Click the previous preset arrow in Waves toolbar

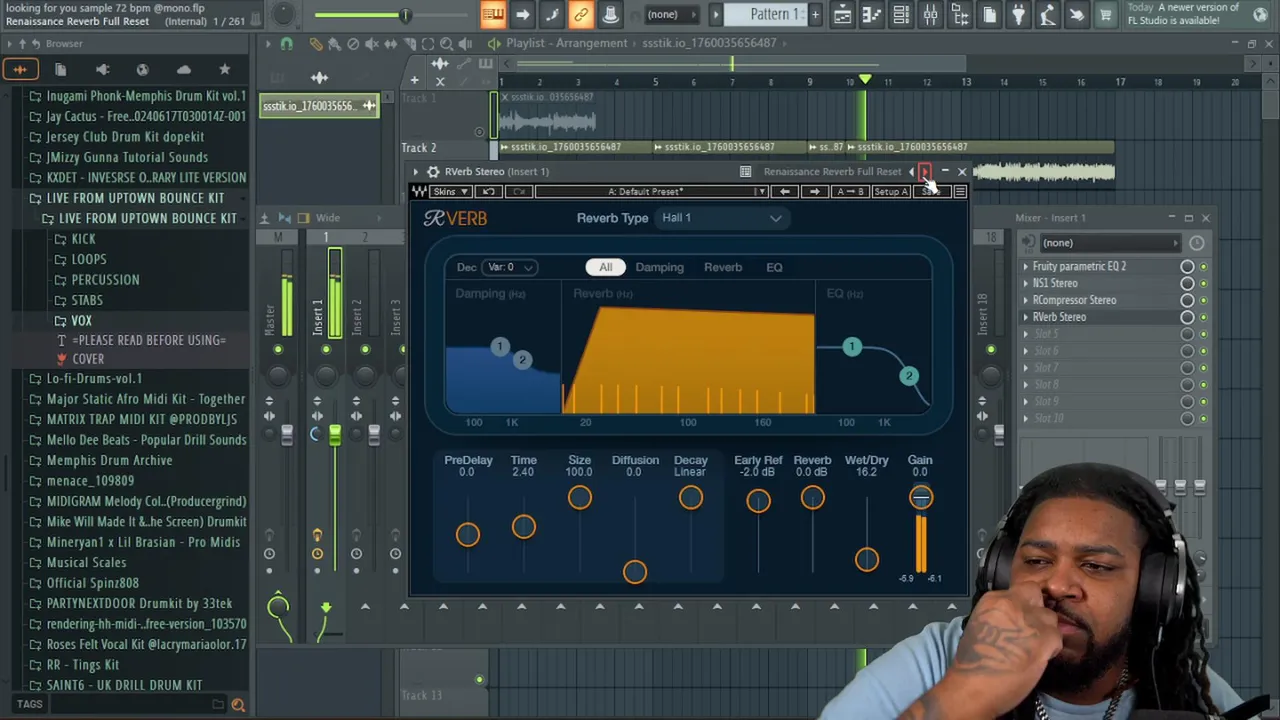tap(785, 191)
